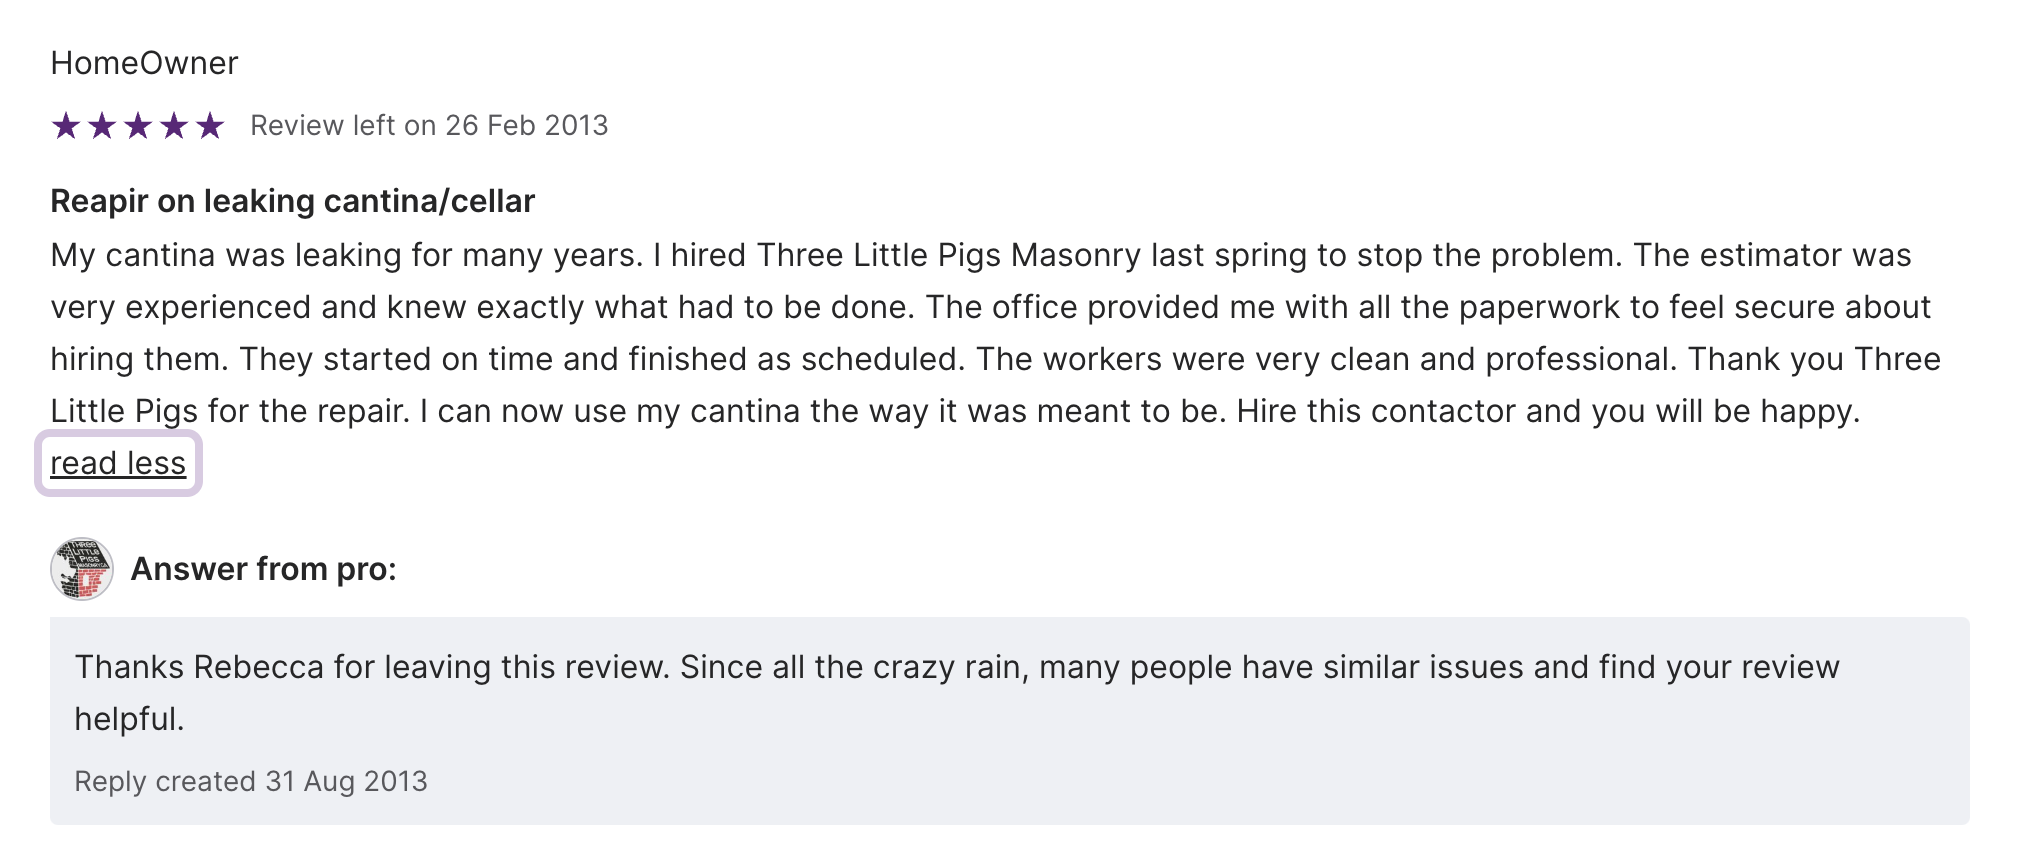The height and width of the screenshot is (848, 2030).
Task: Click the HomeOwner reviewer name
Action: (x=144, y=63)
